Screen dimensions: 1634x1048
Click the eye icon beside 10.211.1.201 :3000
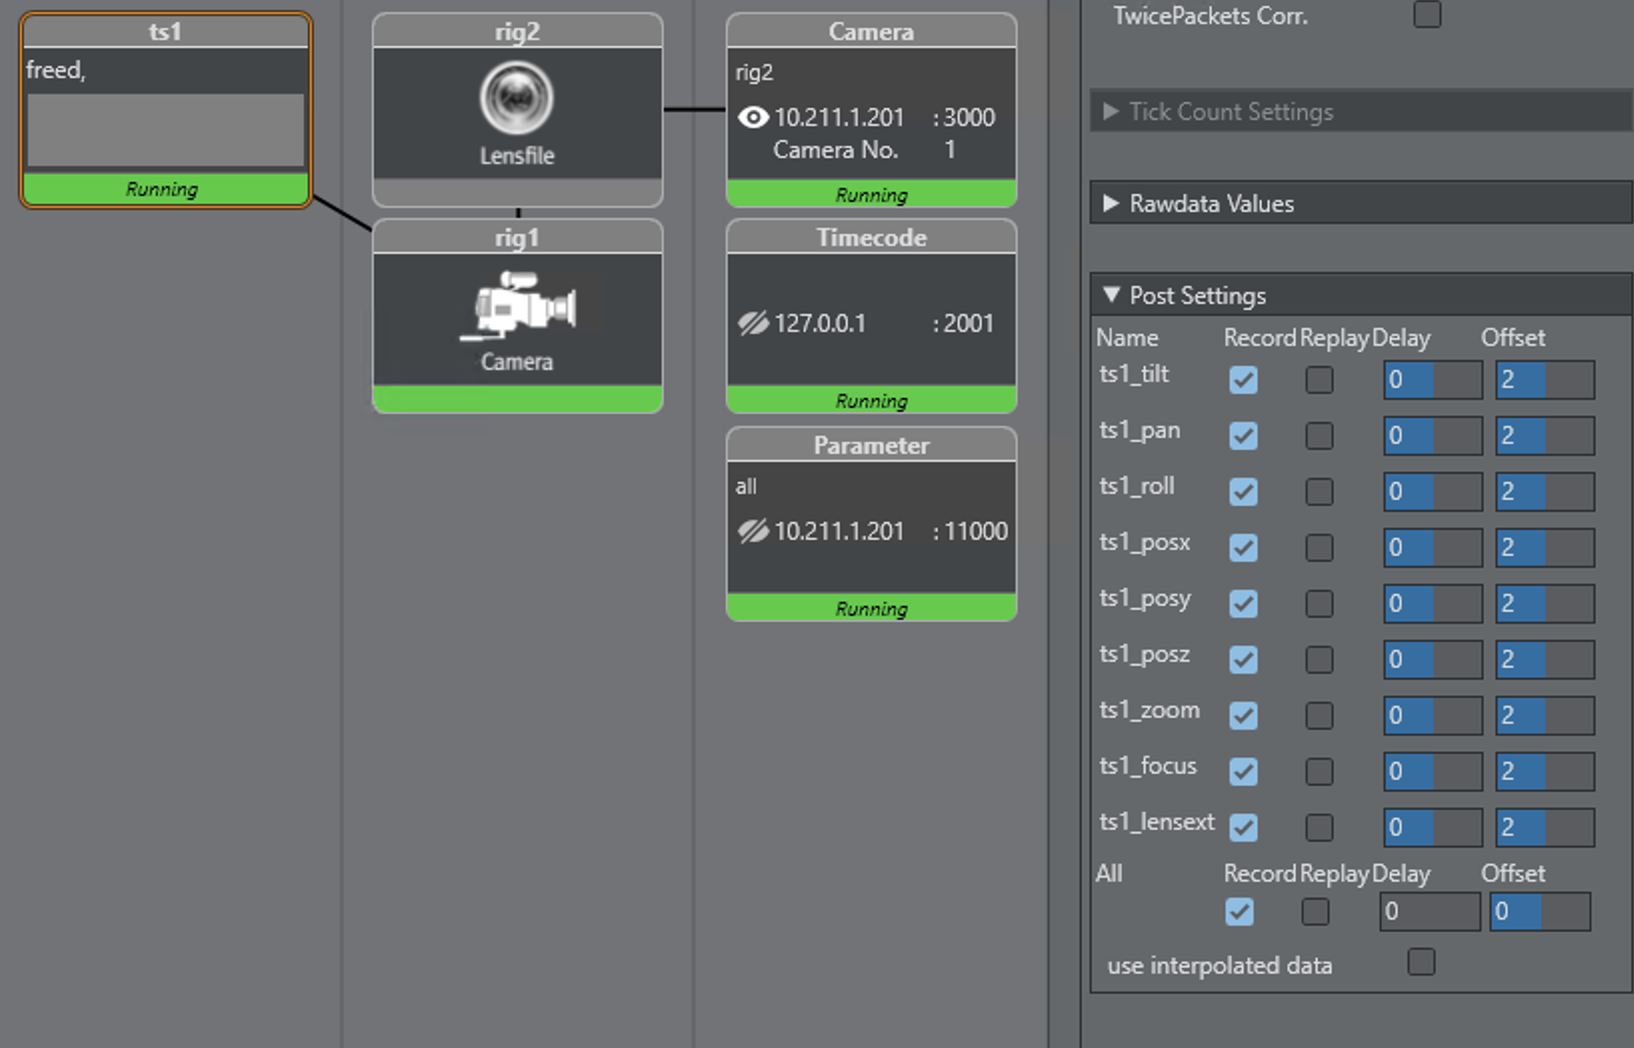click(x=752, y=118)
